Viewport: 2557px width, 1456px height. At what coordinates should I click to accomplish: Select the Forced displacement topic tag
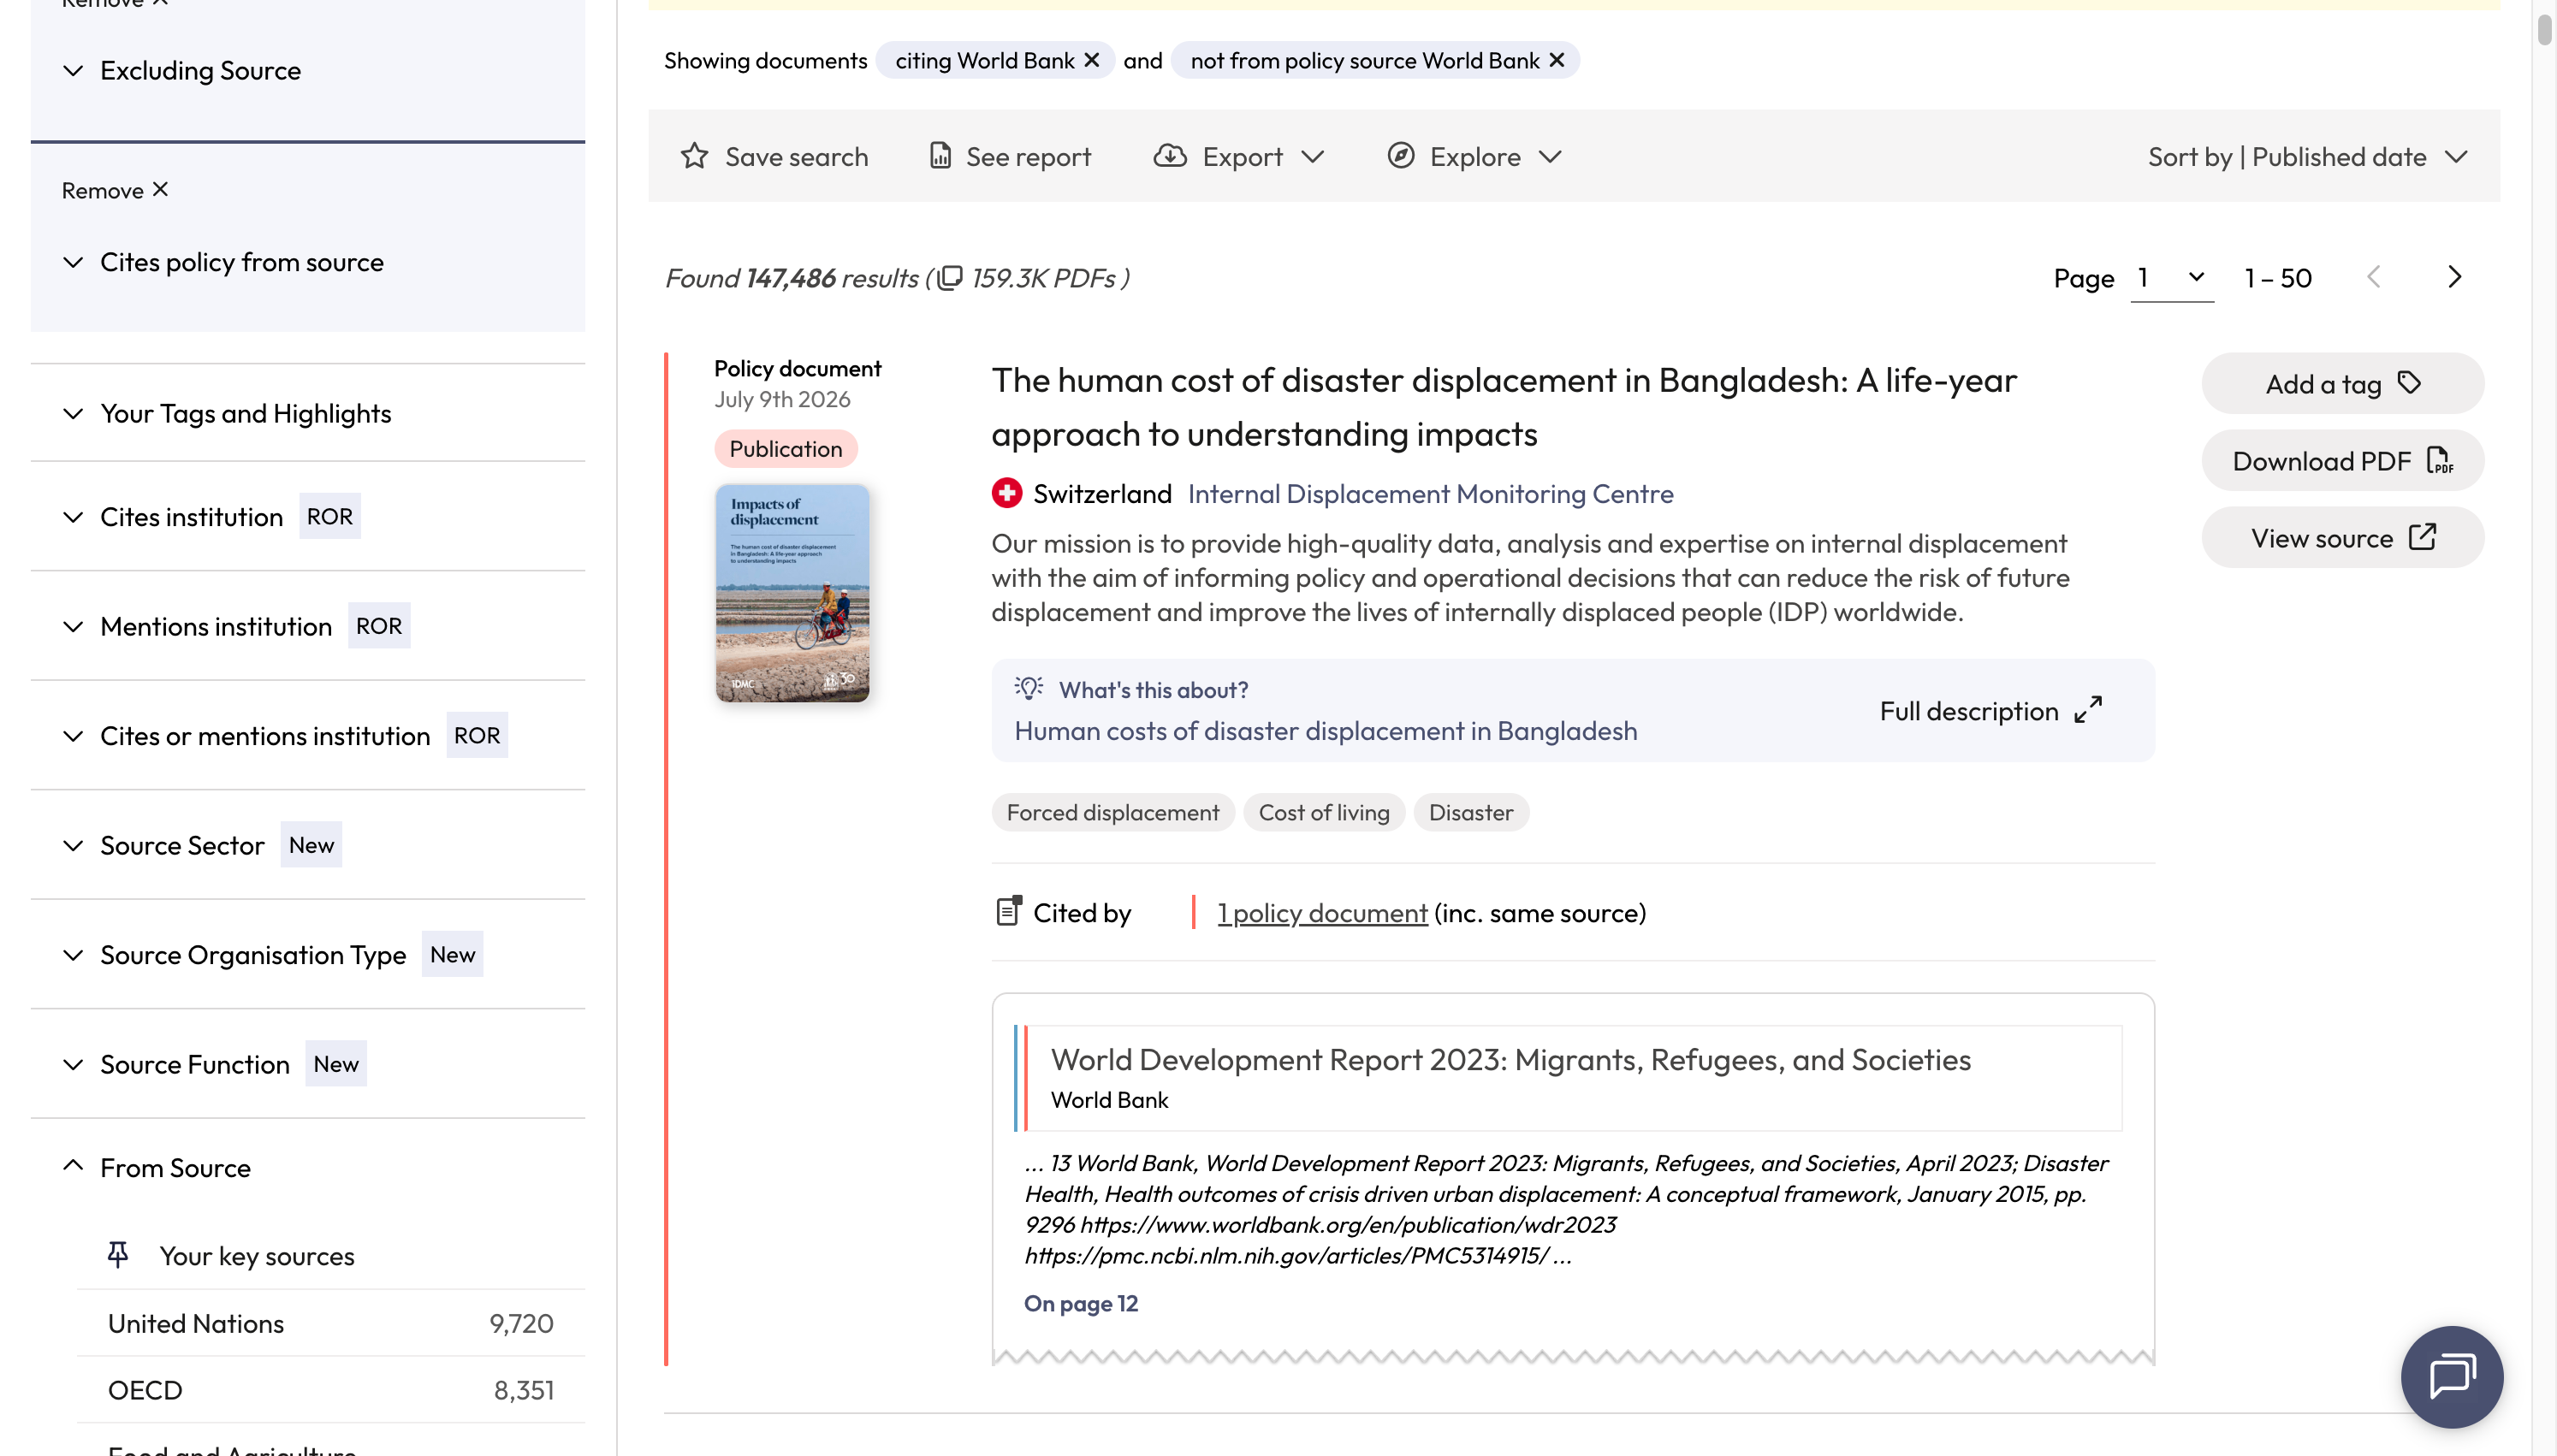tap(1113, 813)
